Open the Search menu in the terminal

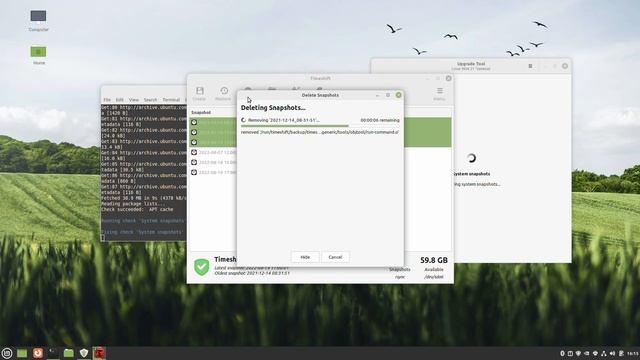[x=150, y=100]
